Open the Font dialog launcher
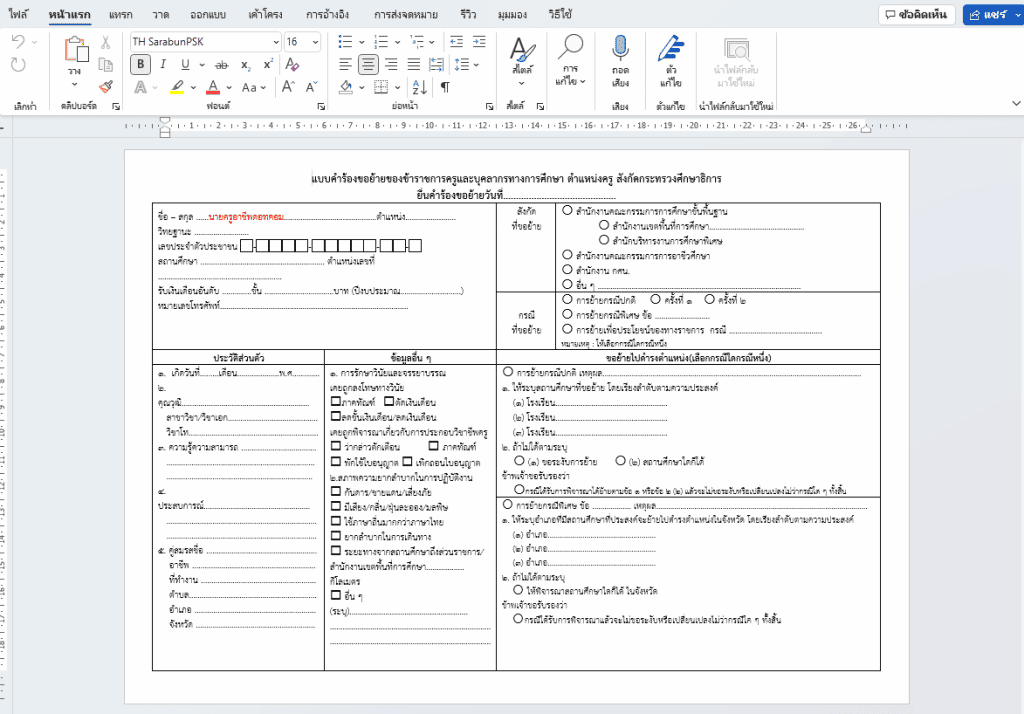The height and width of the screenshot is (714, 1024). [x=321, y=106]
